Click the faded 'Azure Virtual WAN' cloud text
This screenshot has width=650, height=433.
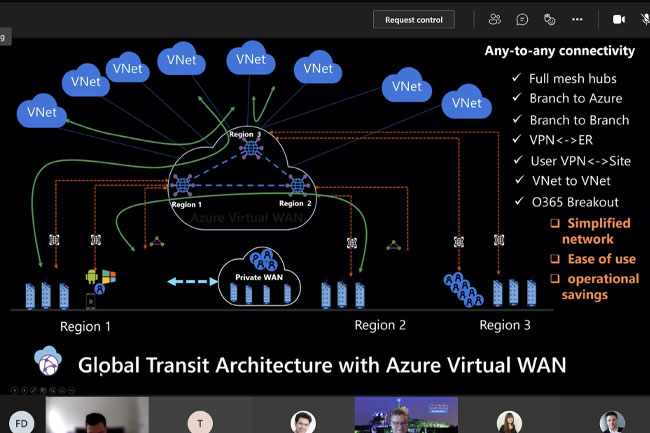pyautogui.click(x=246, y=218)
